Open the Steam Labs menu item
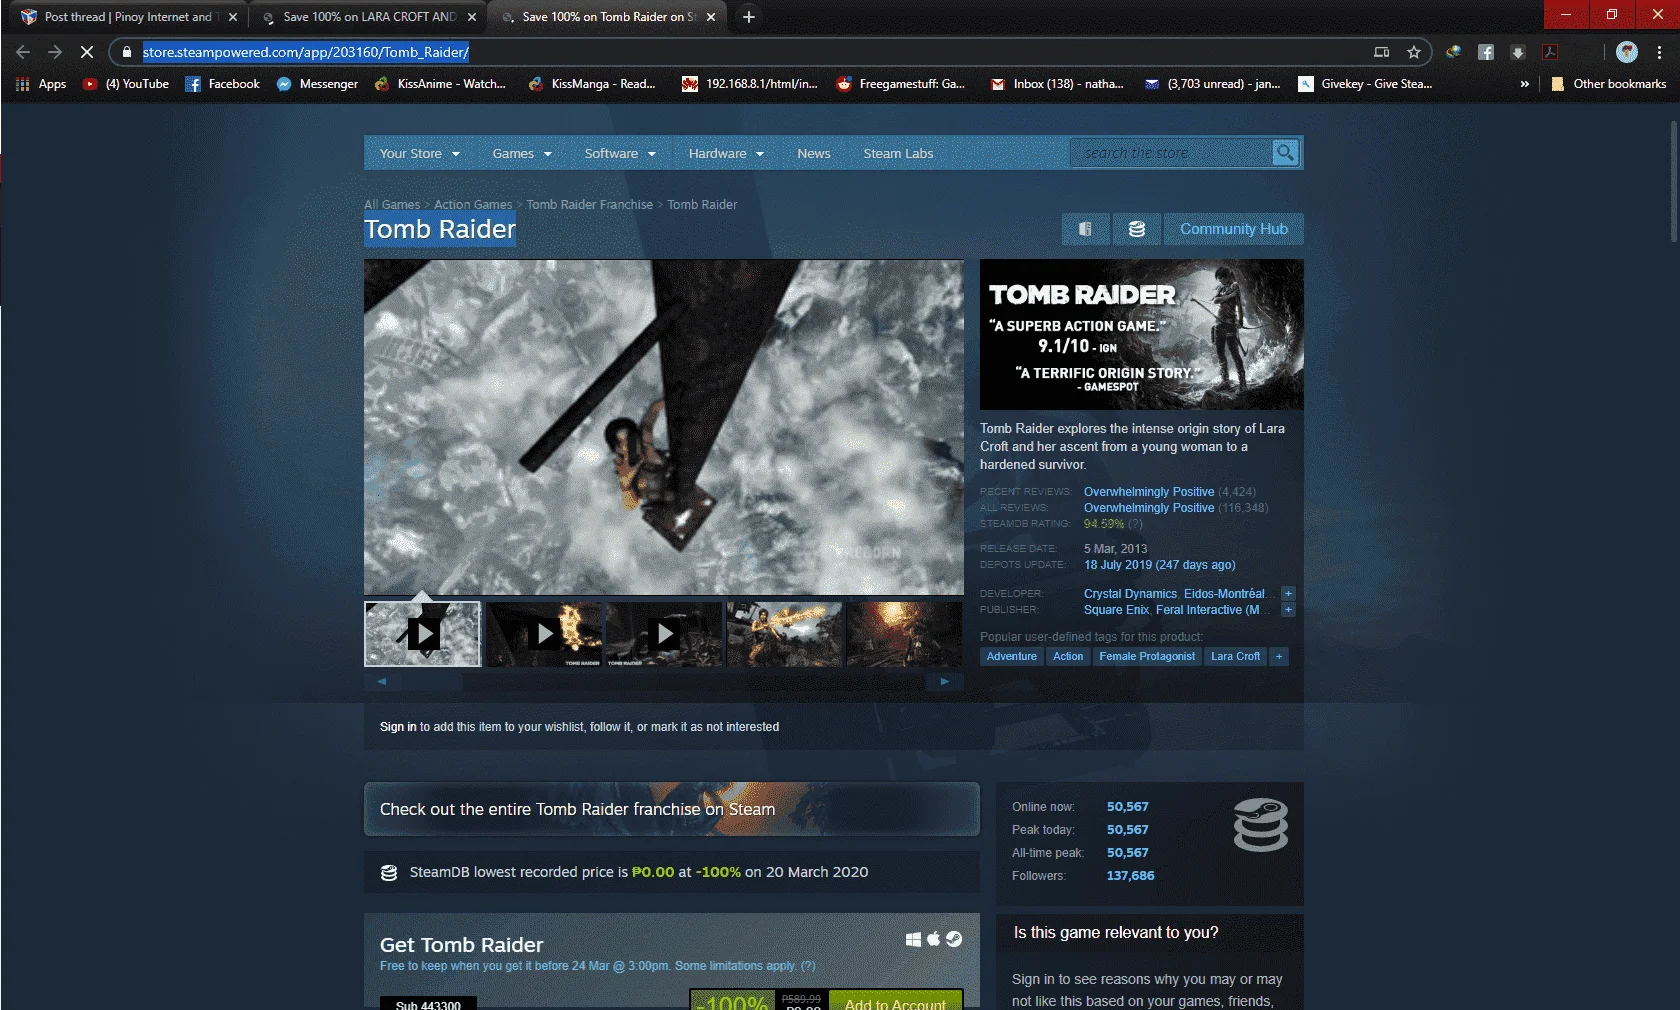Viewport: 1680px width, 1010px height. click(x=898, y=154)
